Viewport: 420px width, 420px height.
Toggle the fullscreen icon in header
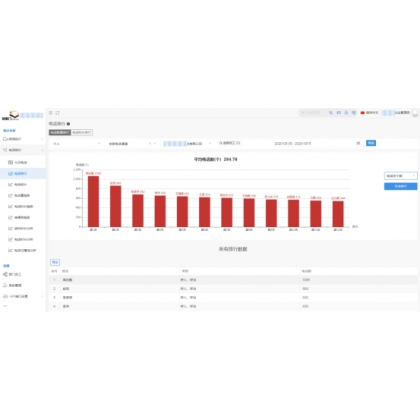[57, 113]
